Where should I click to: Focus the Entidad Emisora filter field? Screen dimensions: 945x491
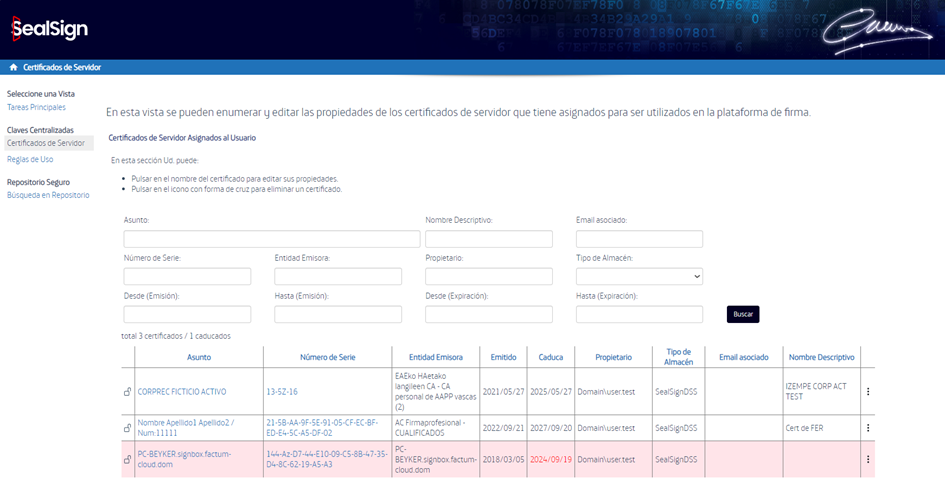pyautogui.click(x=338, y=277)
